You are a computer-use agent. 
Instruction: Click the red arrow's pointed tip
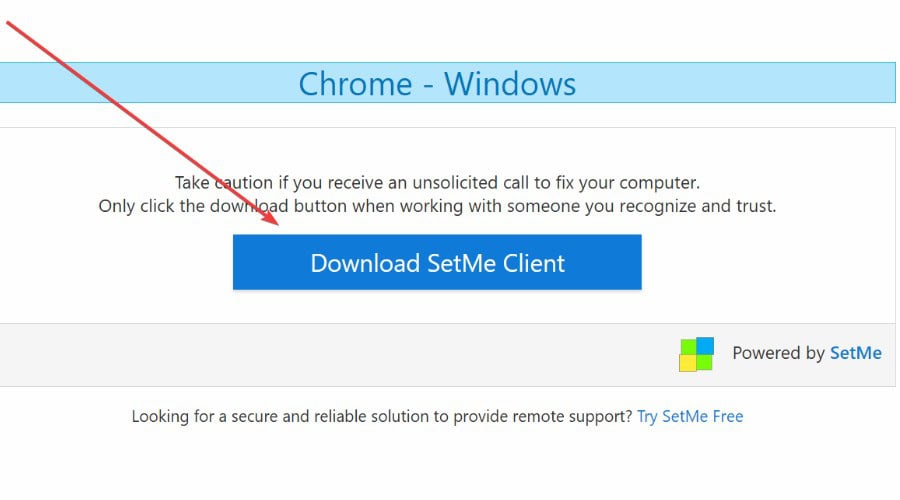coord(276,223)
